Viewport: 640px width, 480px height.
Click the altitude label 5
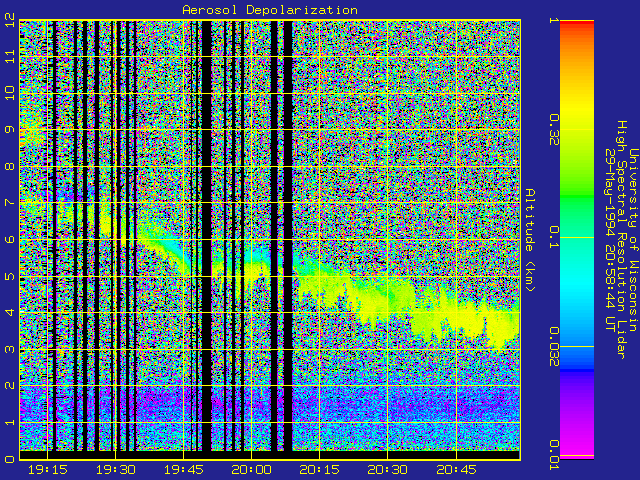10,276
